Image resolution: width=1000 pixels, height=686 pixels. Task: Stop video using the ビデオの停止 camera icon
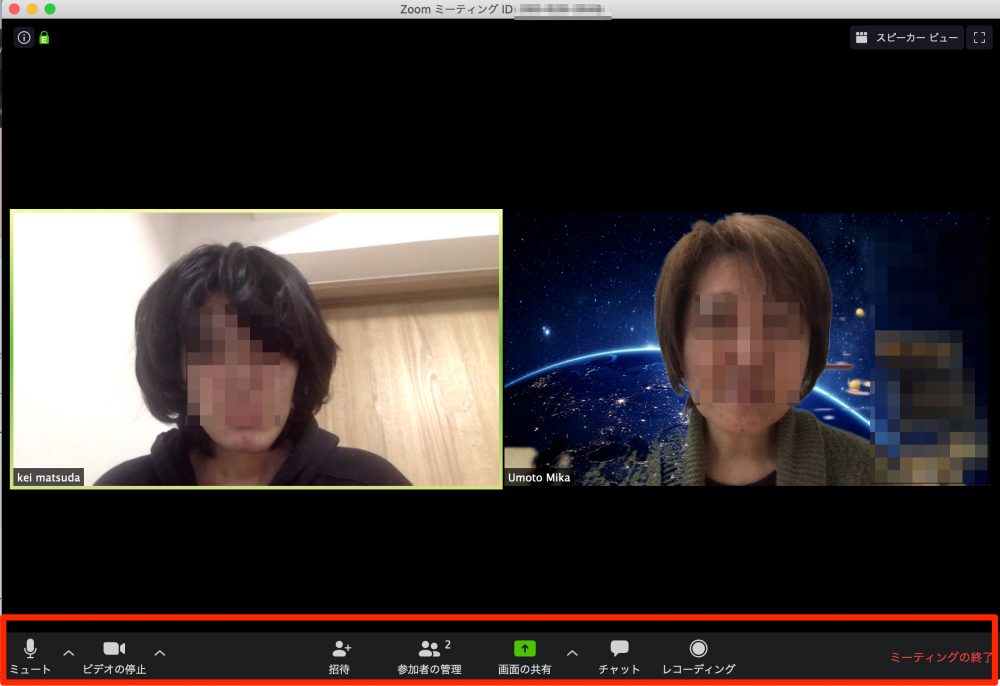coord(114,650)
